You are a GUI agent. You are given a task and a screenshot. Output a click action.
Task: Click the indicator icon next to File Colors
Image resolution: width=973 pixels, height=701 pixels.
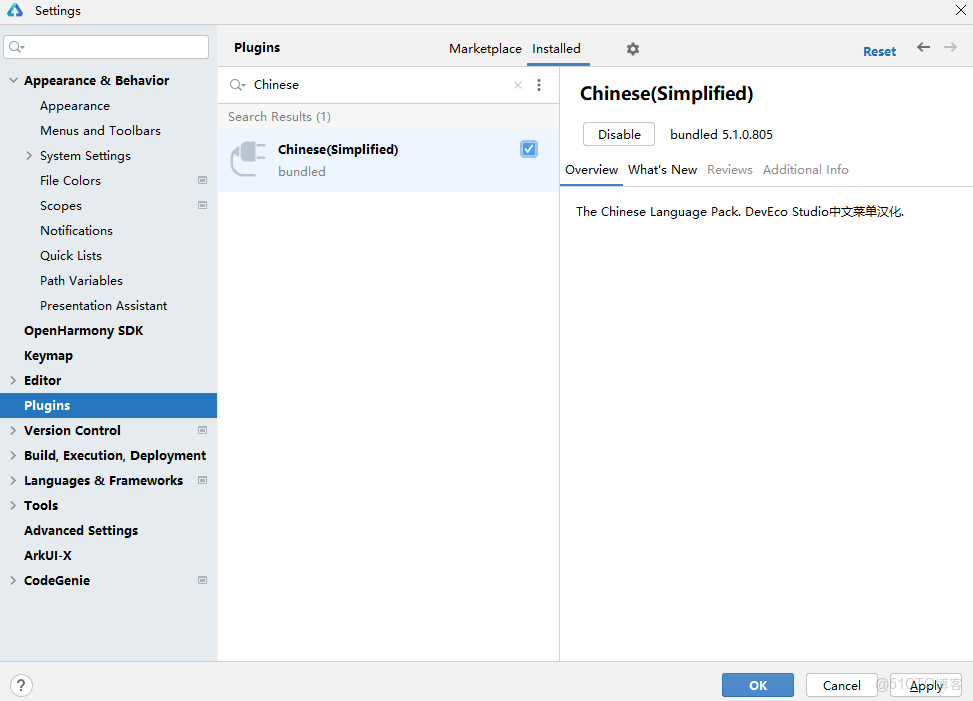[x=203, y=180]
